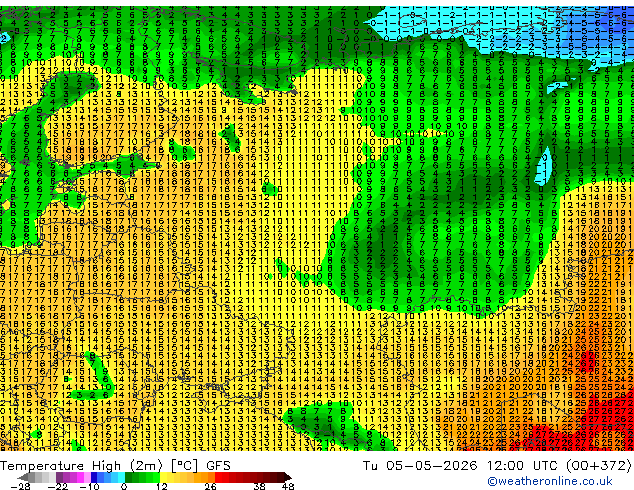Click the cyan swatch next to 0
Screen dimensions: 634x490
(121, 477)
